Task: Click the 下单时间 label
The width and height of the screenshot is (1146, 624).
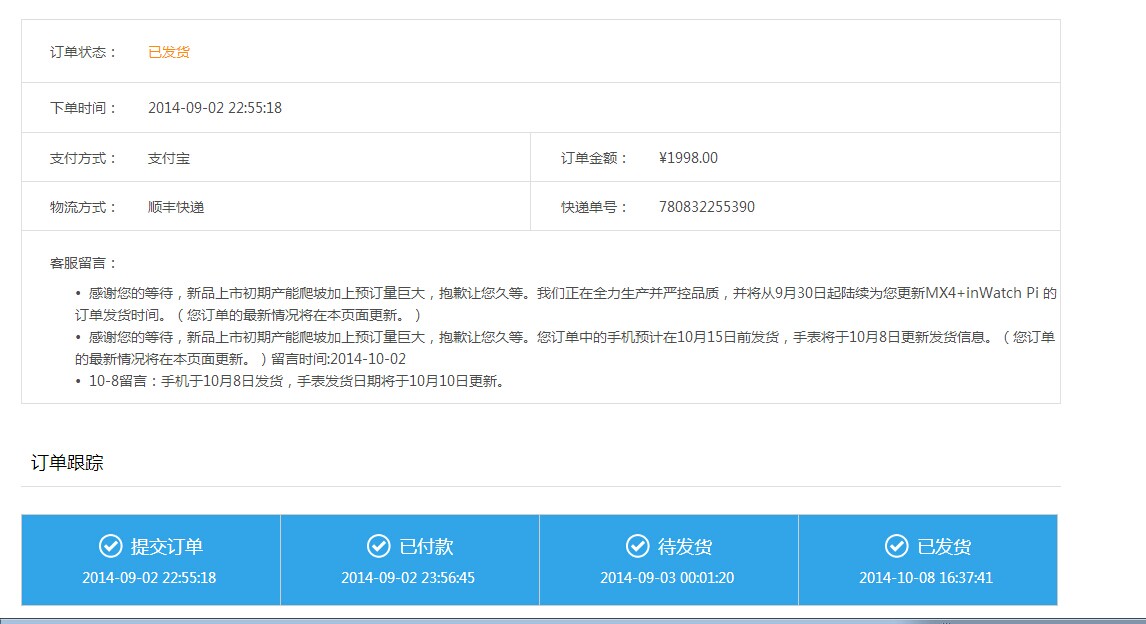Action: click(83, 108)
